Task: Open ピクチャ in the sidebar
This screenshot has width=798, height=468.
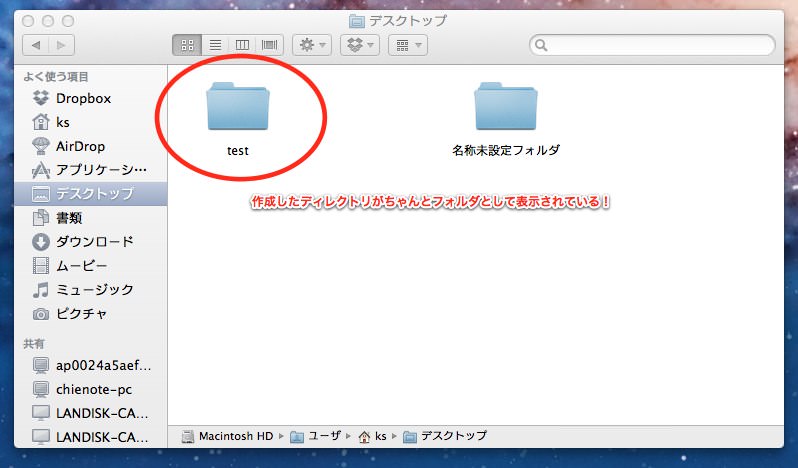Action: pos(91,313)
